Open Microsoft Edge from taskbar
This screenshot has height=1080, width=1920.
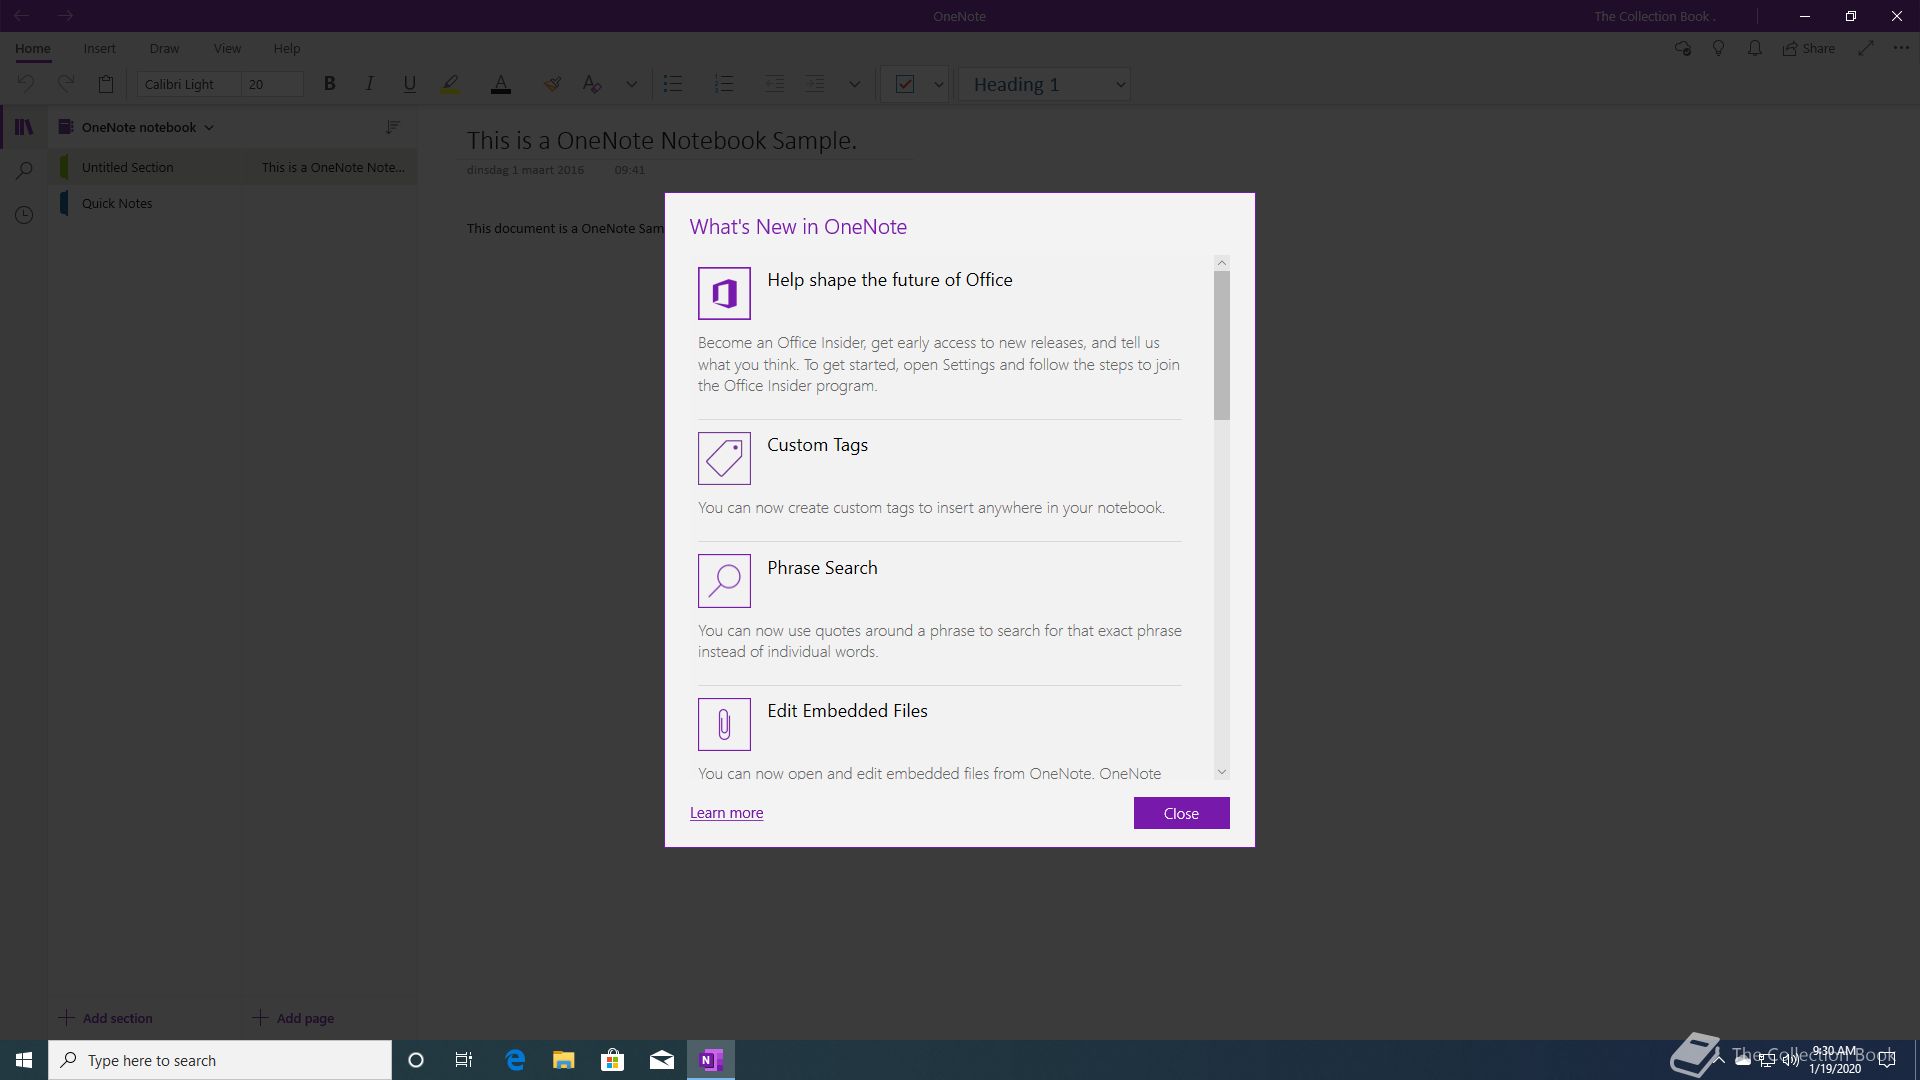coord(515,1060)
